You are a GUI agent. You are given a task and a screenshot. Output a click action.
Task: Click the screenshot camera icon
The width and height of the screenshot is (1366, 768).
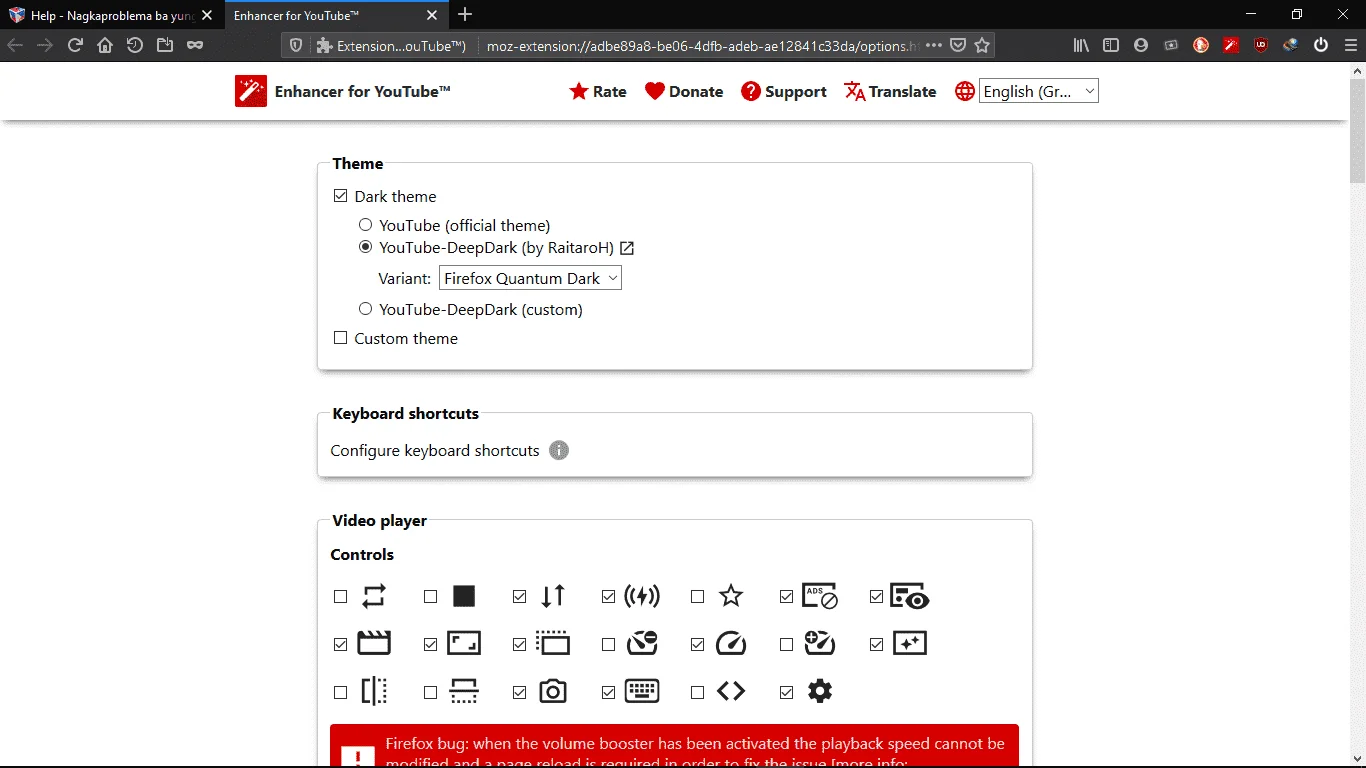tap(553, 691)
